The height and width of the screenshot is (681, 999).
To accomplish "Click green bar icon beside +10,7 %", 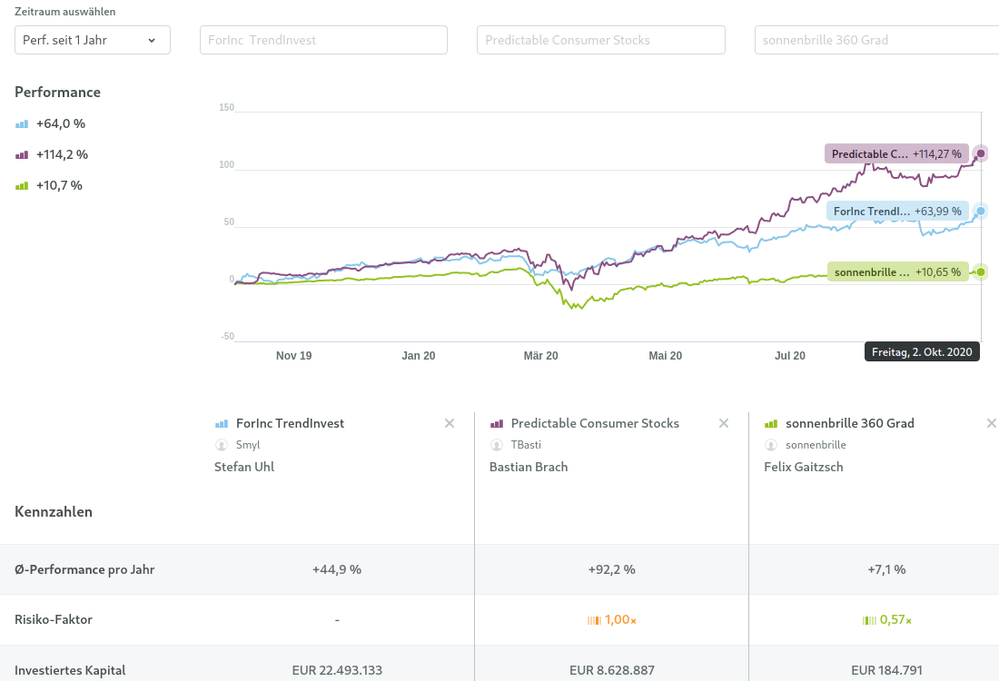I will [x=22, y=186].
